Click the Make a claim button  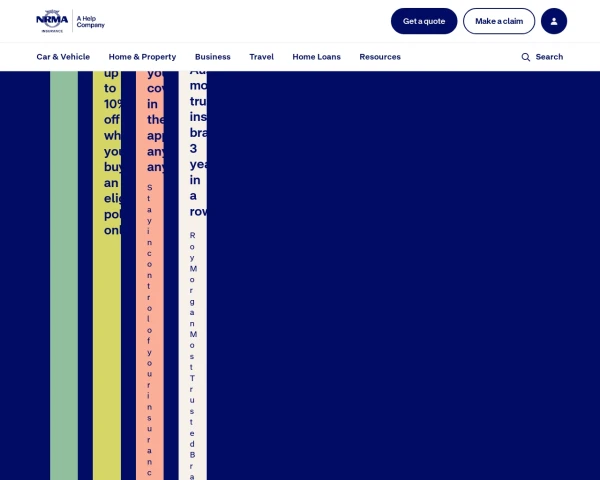point(499,21)
